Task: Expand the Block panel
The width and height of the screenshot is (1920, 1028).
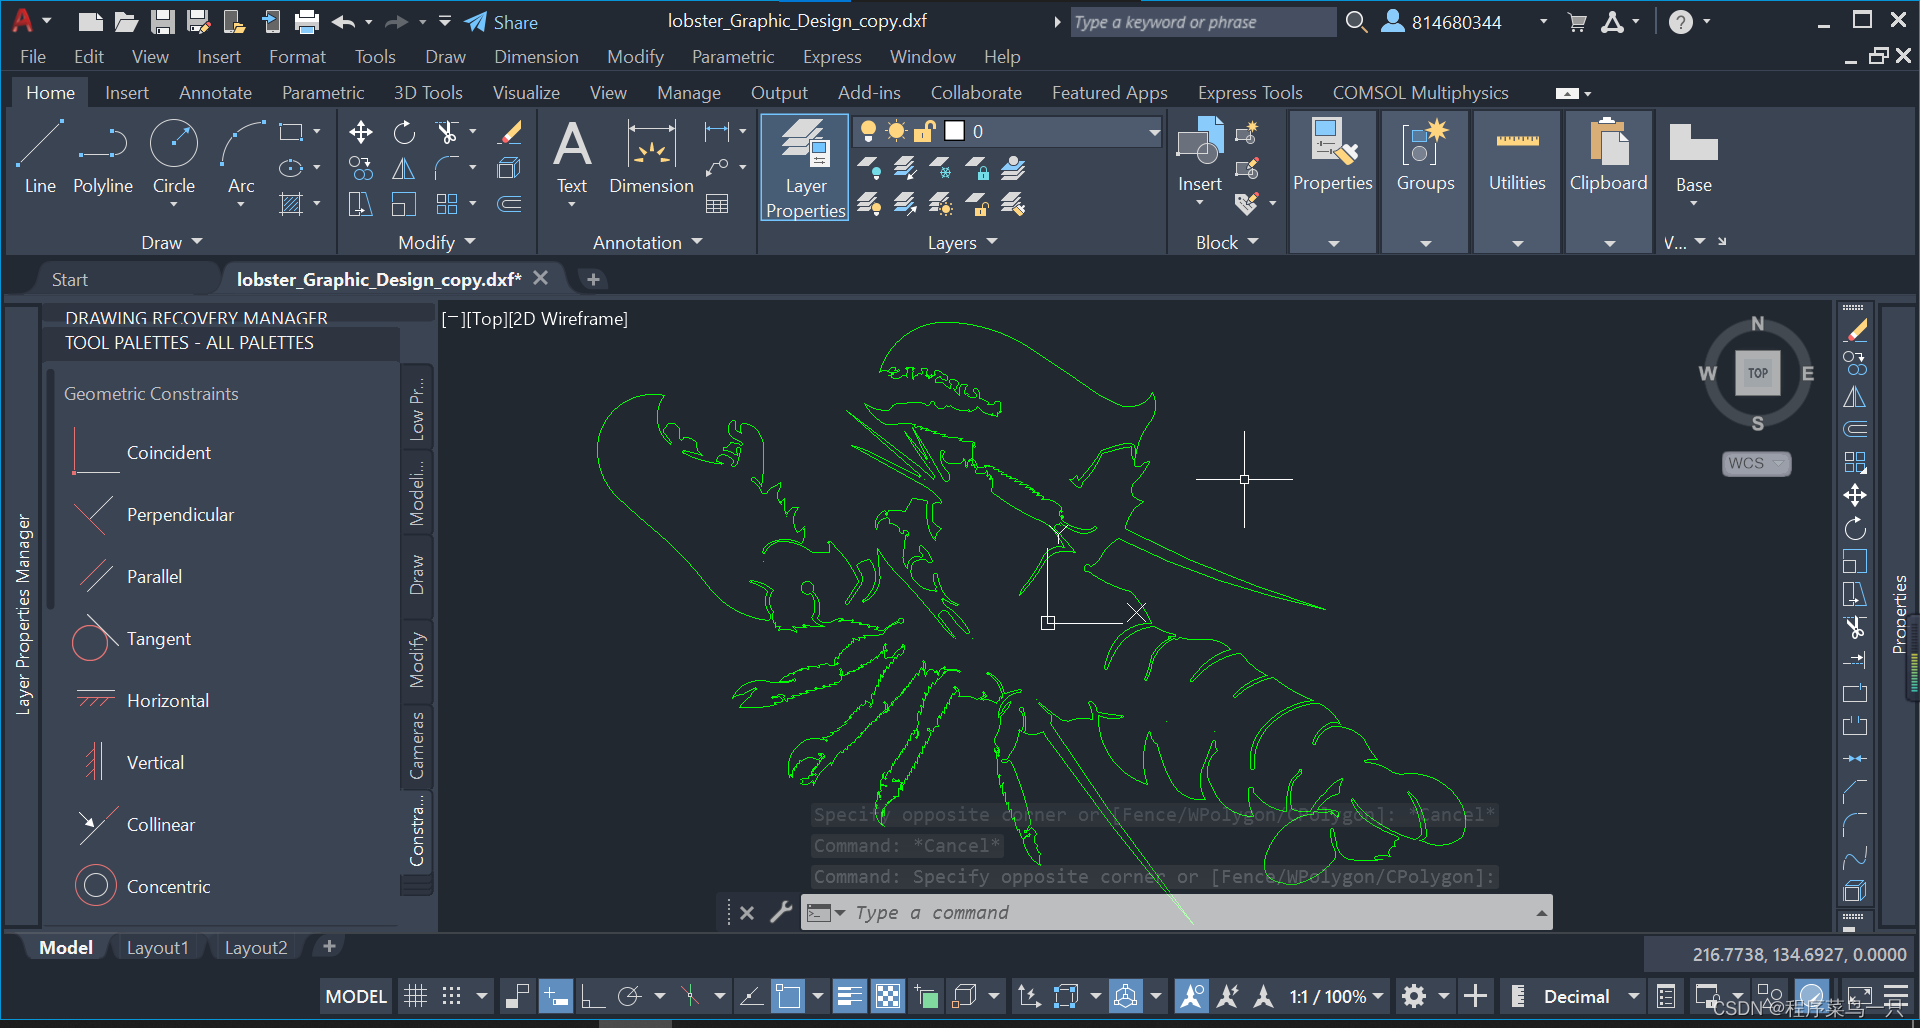Action: 1227,242
